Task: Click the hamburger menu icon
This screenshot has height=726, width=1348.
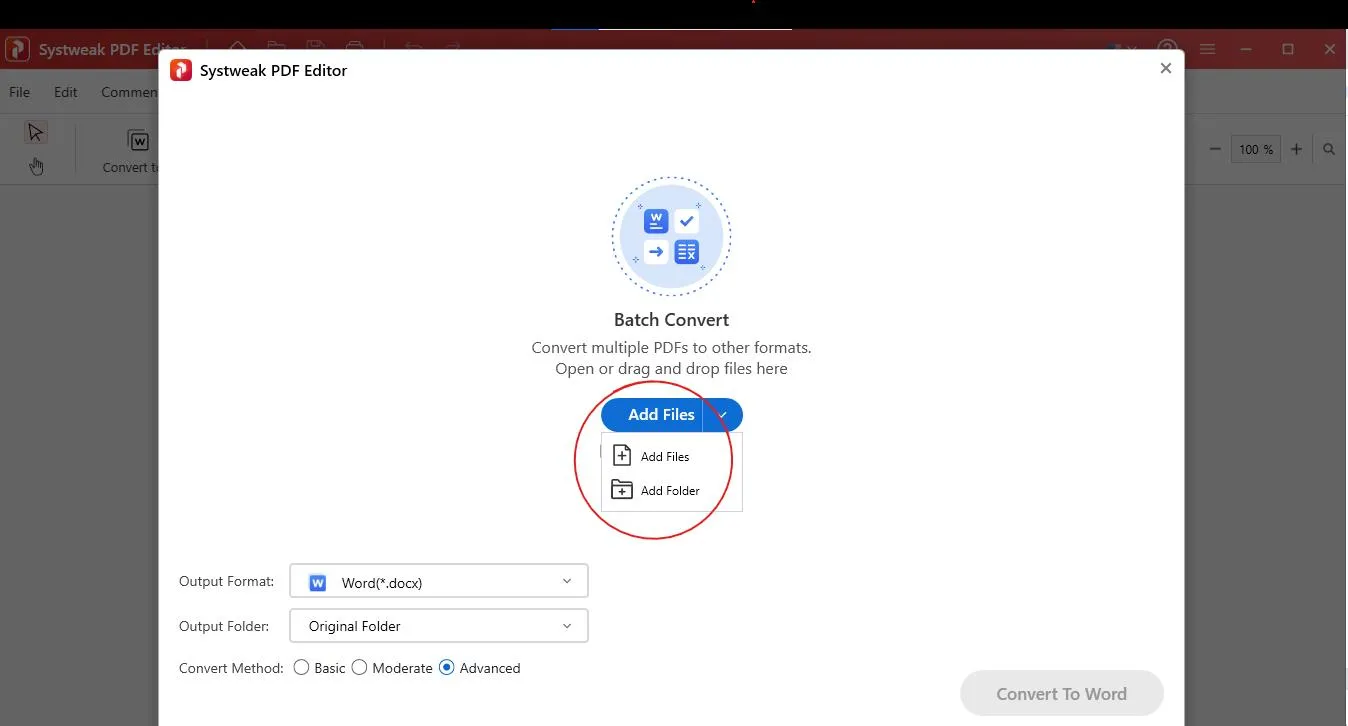Action: click(x=1207, y=49)
